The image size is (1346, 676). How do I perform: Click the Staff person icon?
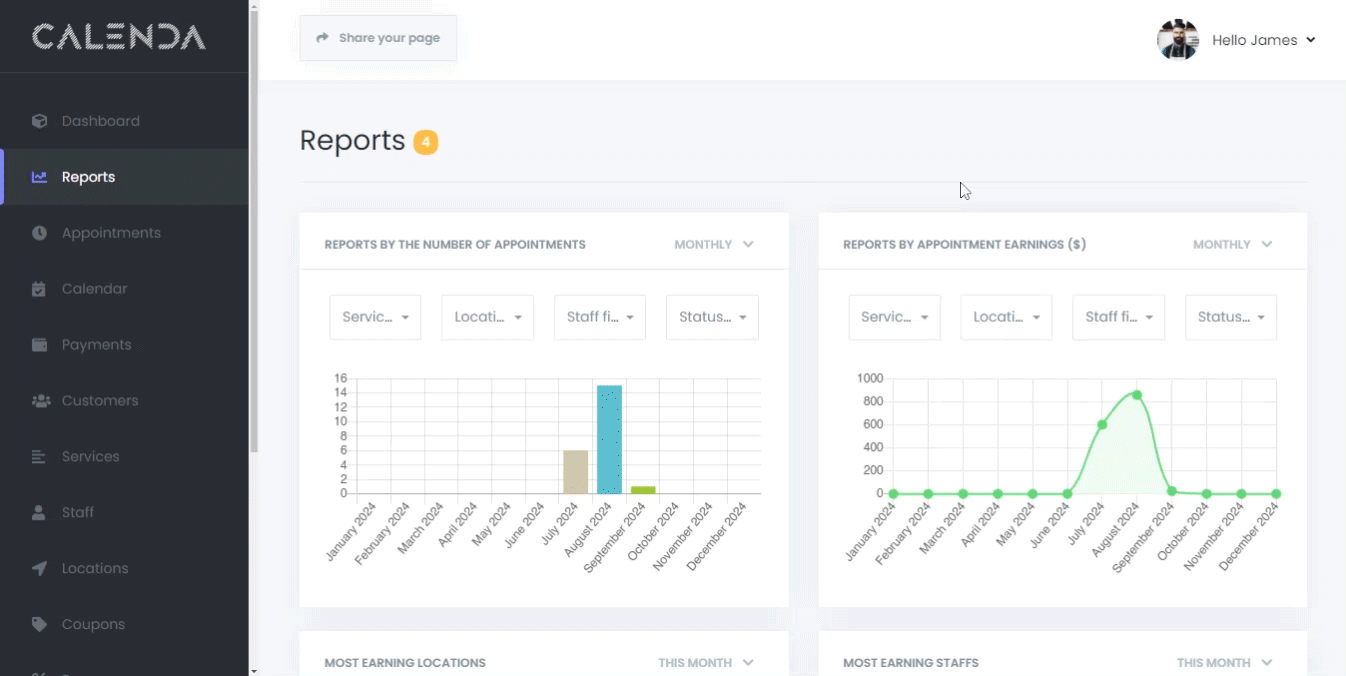pyautogui.click(x=39, y=513)
